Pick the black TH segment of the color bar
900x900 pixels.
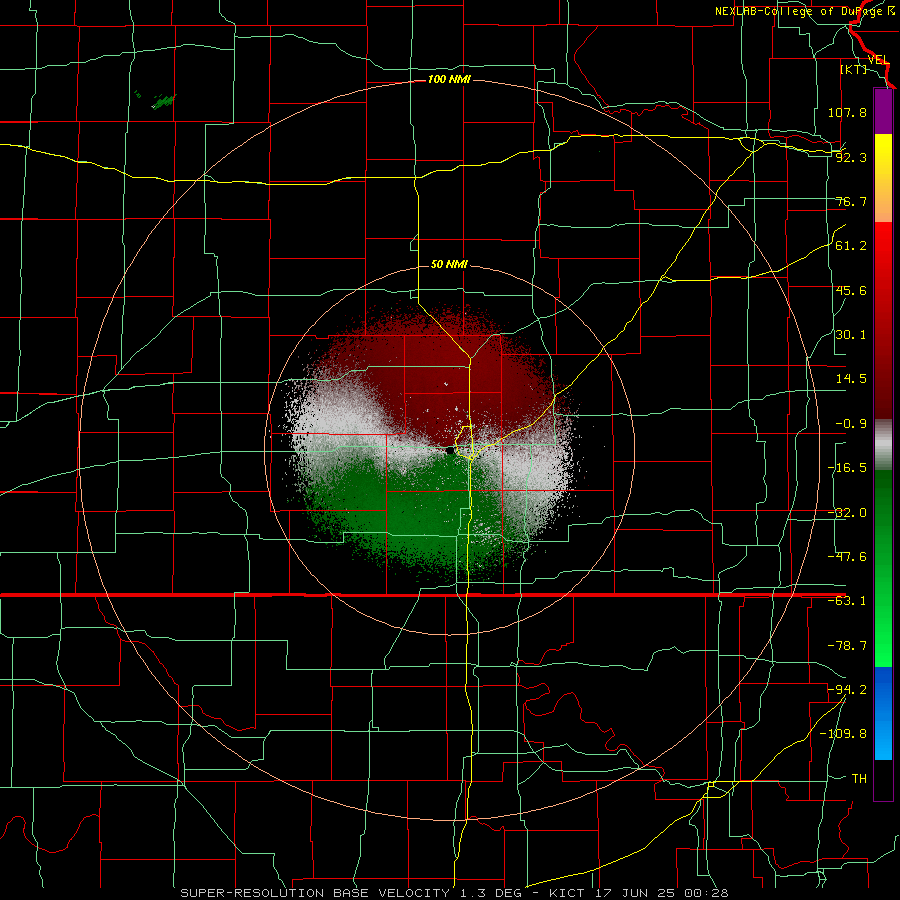click(883, 779)
